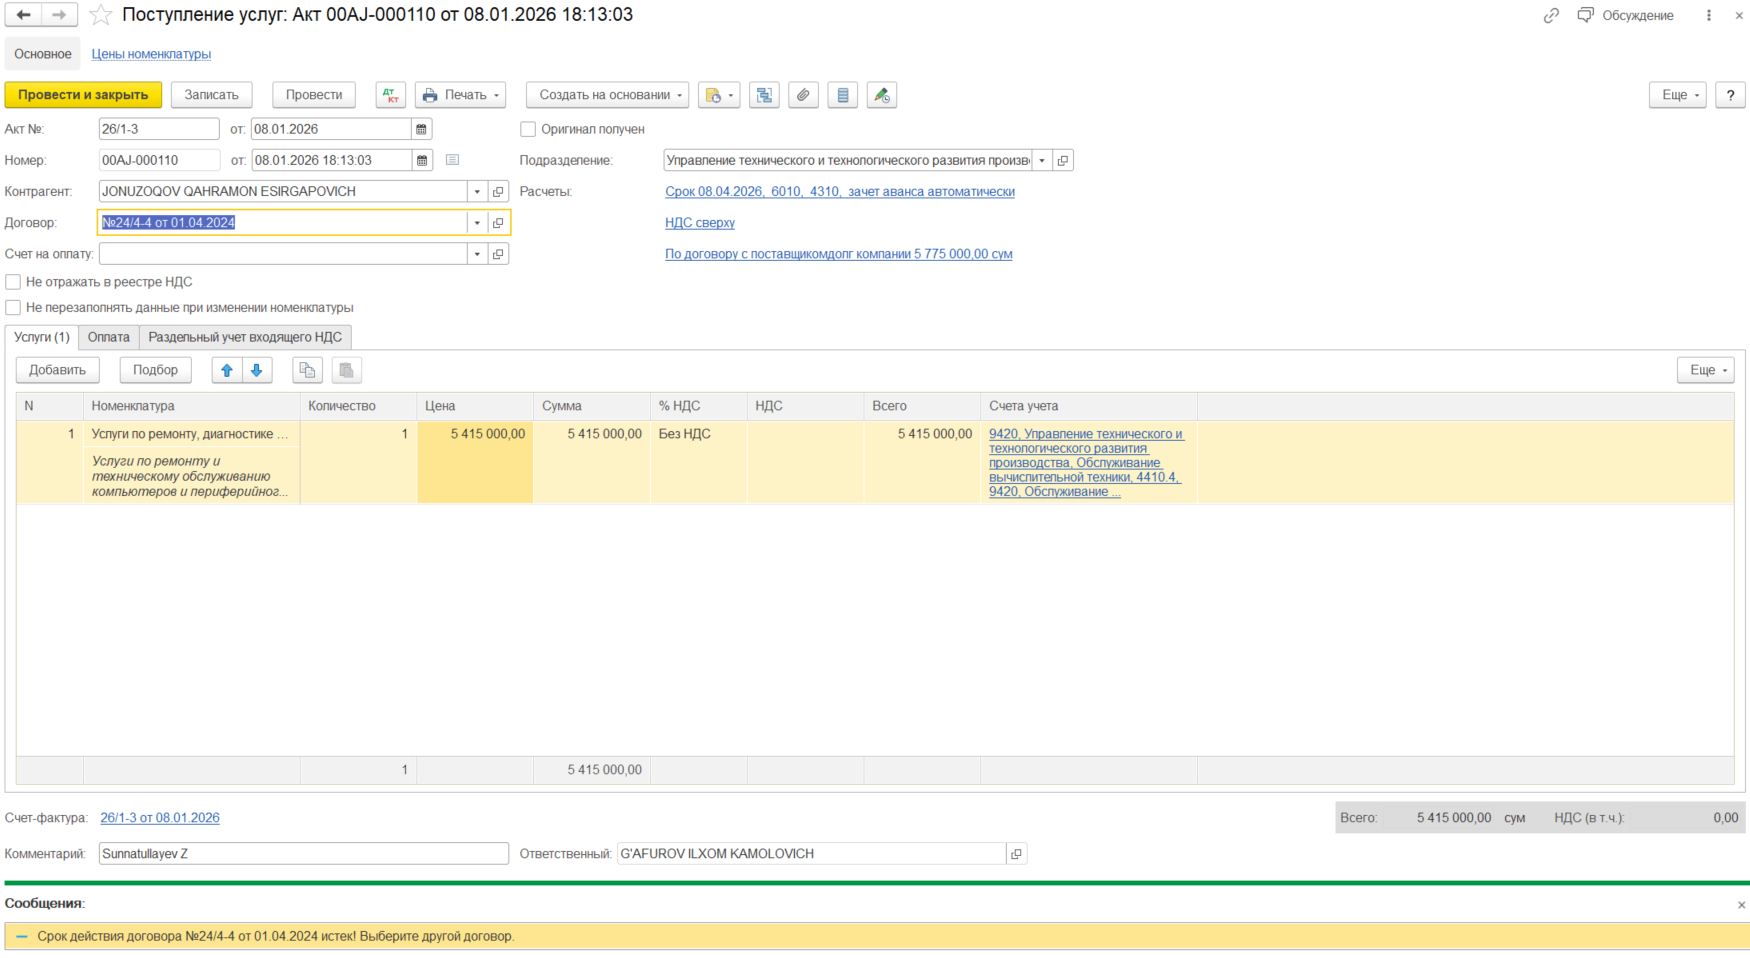The width and height of the screenshot is (1750, 958).
Task: Open the Подразделение record form
Action: (x=1063, y=160)
